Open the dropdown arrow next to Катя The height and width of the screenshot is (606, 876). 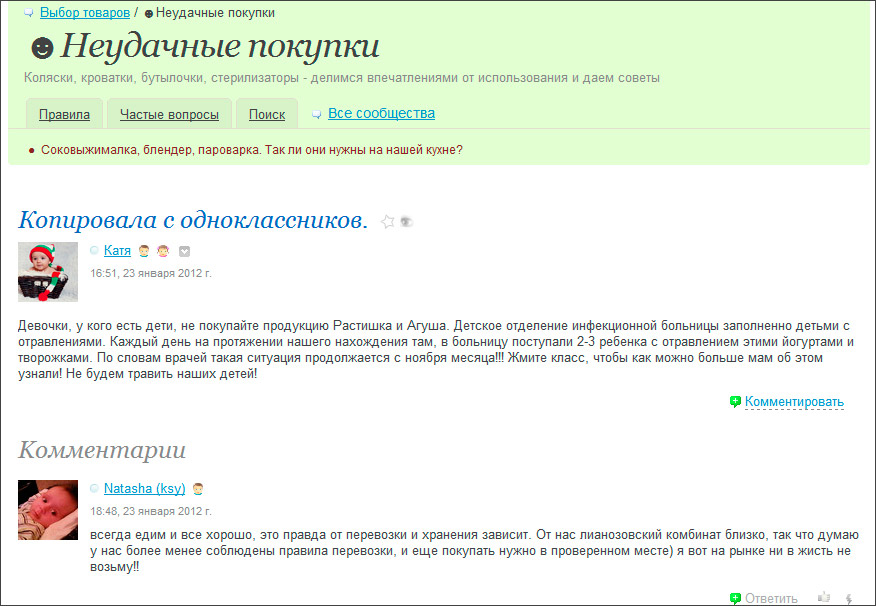click(x=184, y=252)
